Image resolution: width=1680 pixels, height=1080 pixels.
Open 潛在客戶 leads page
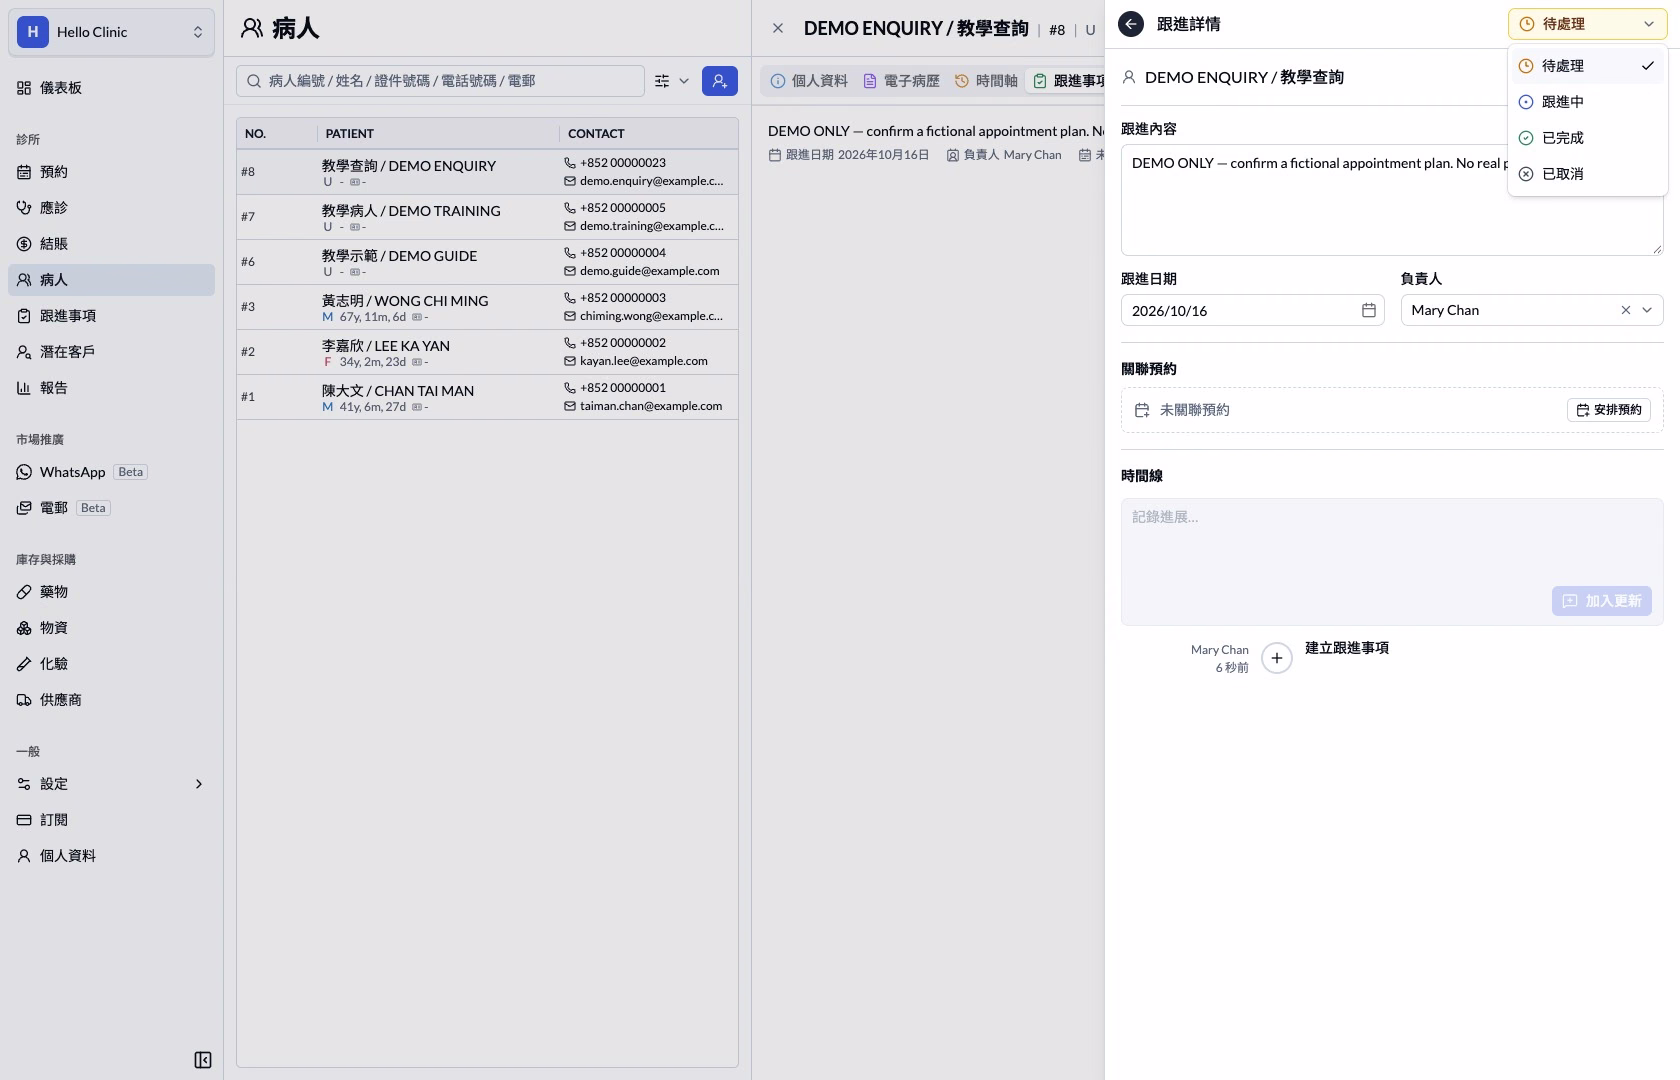(x=111, y=352)
